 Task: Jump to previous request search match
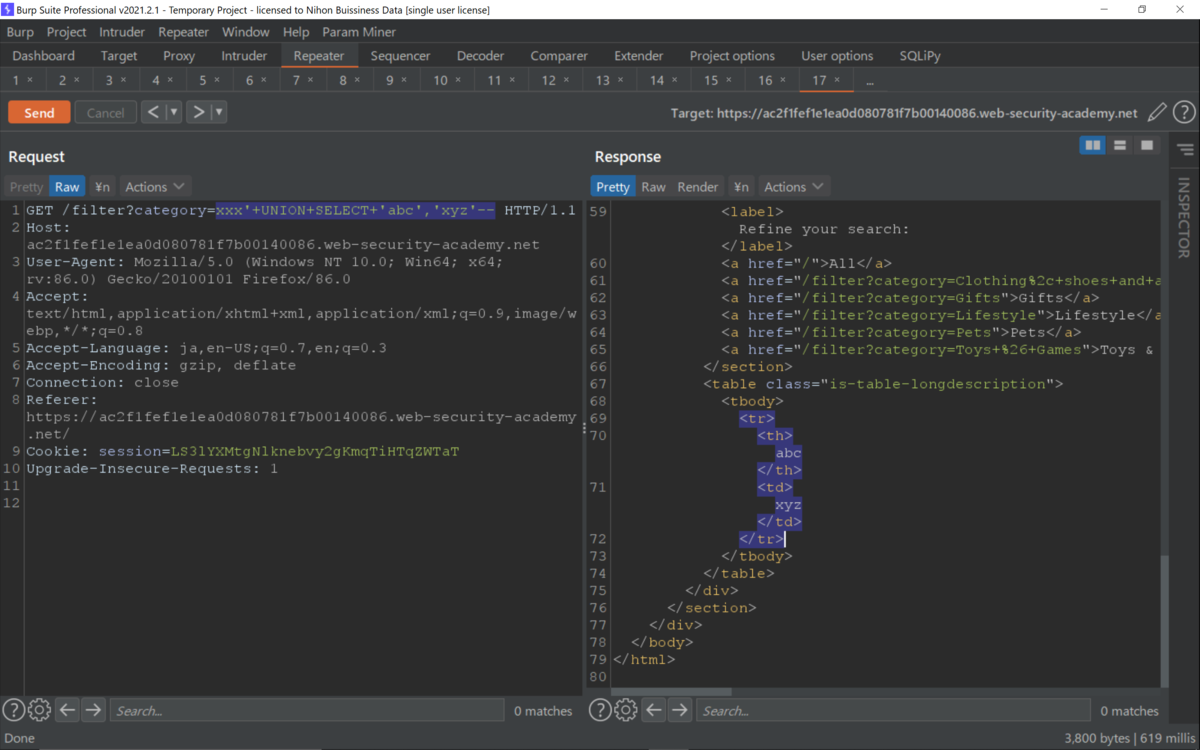(67, 710)
